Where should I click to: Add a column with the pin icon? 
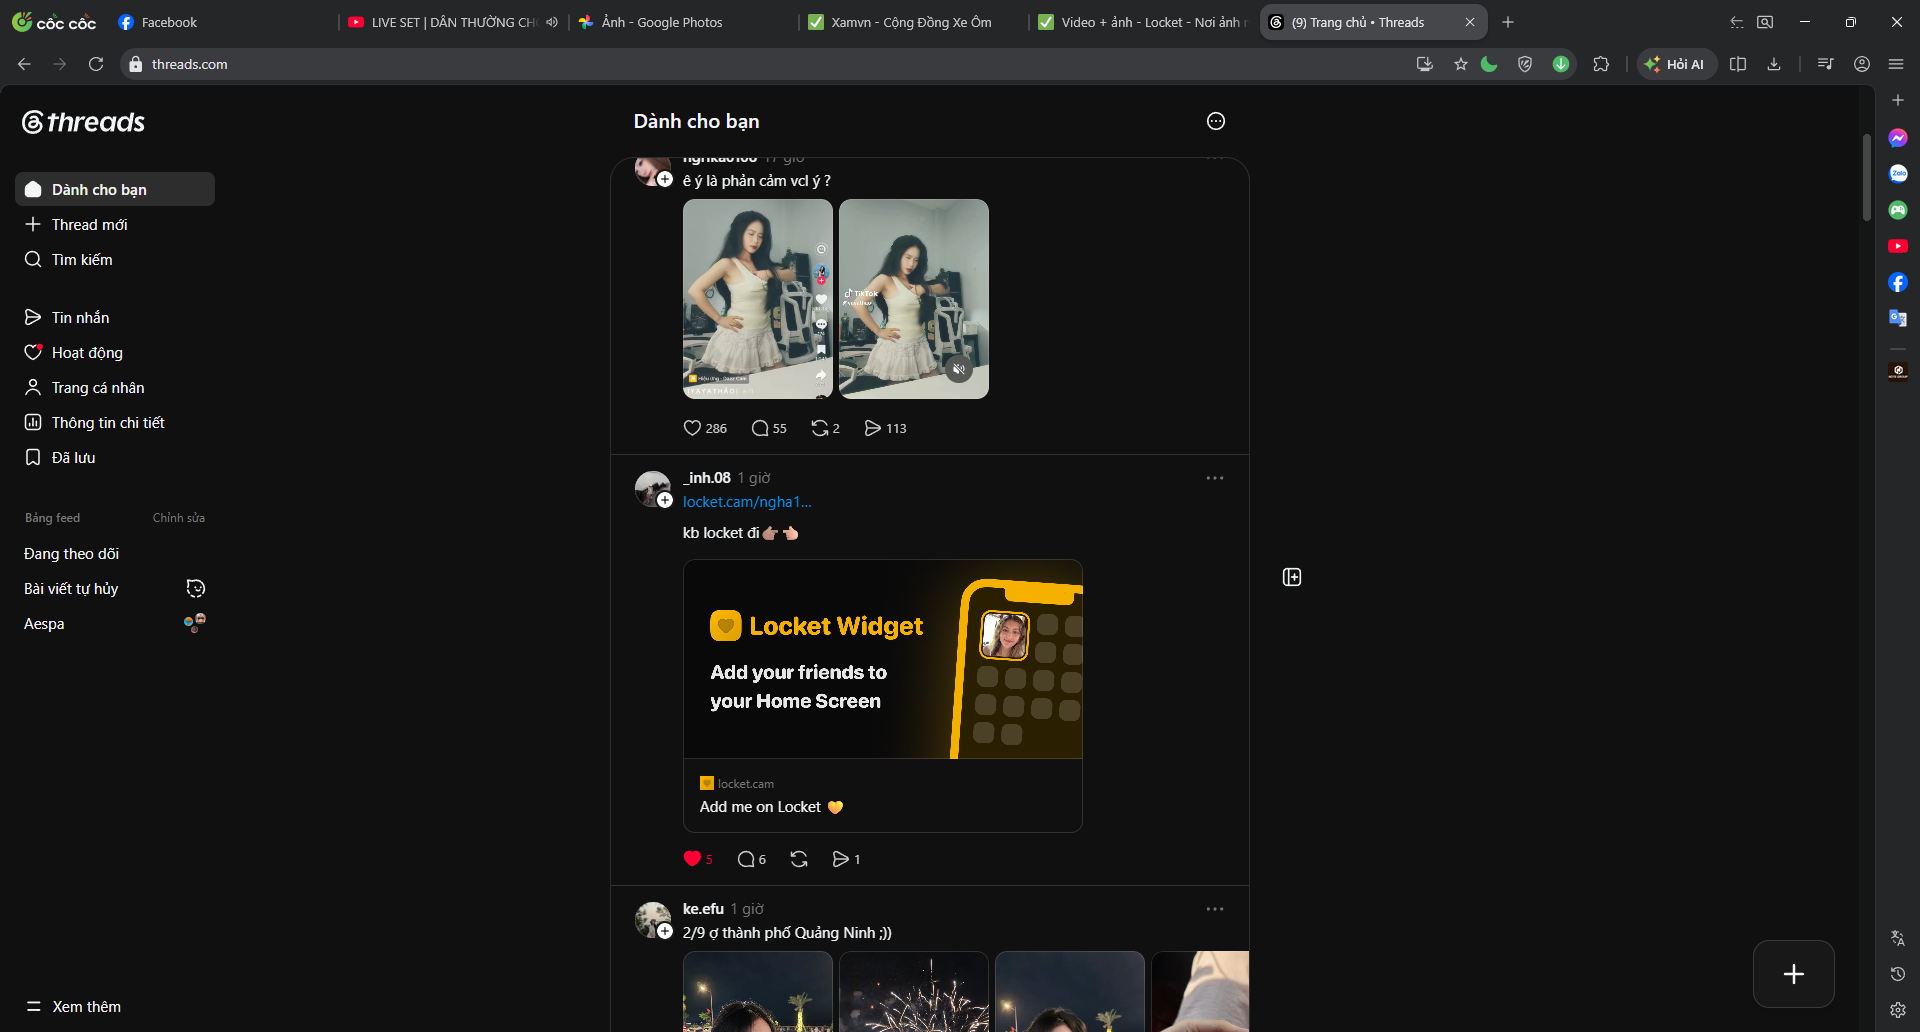click(1292, 577)
